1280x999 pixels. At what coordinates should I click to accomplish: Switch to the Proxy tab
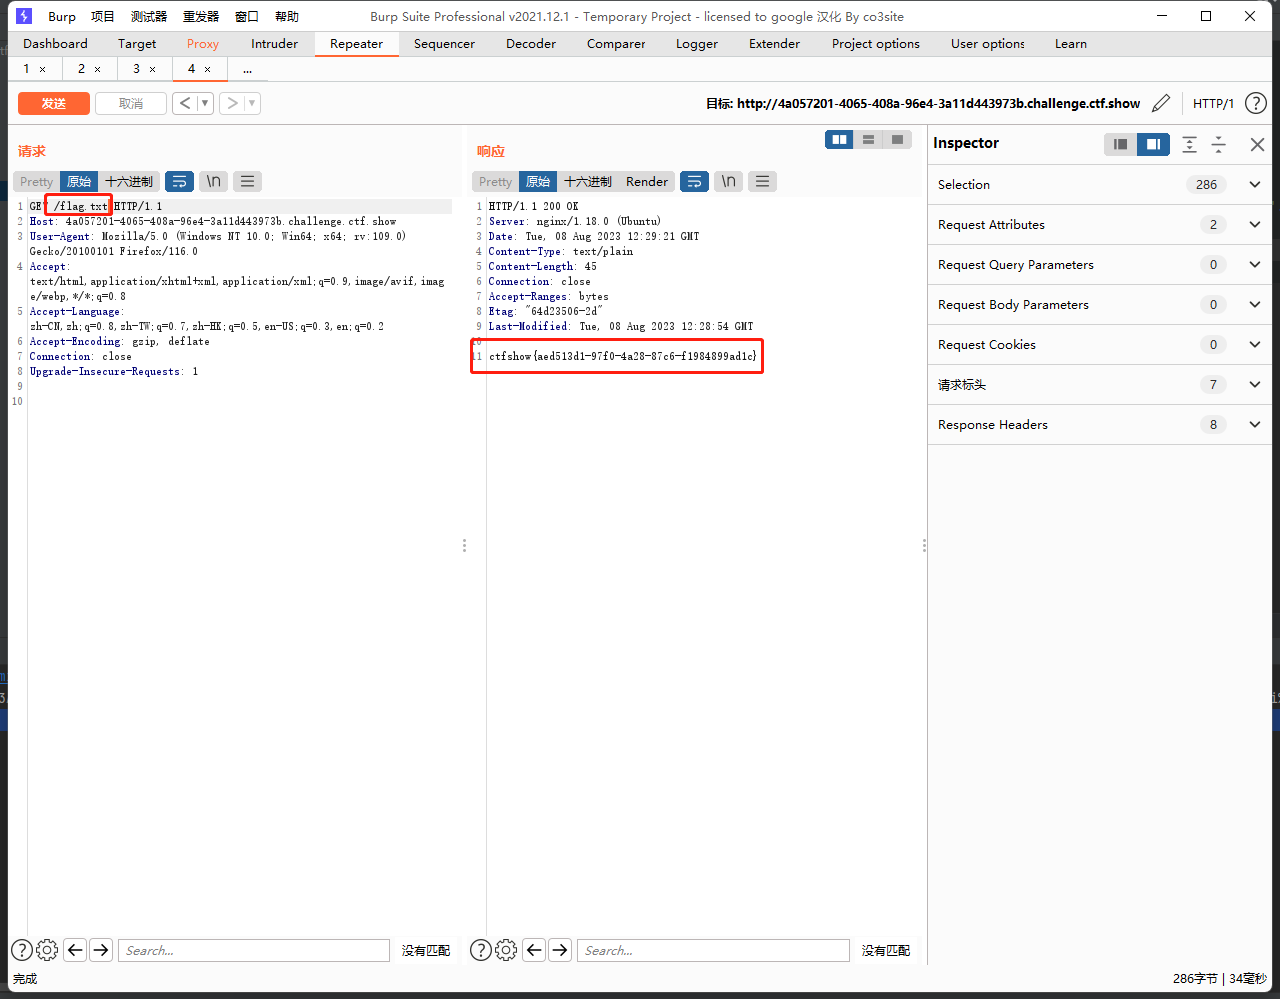[x=203, y=43]
